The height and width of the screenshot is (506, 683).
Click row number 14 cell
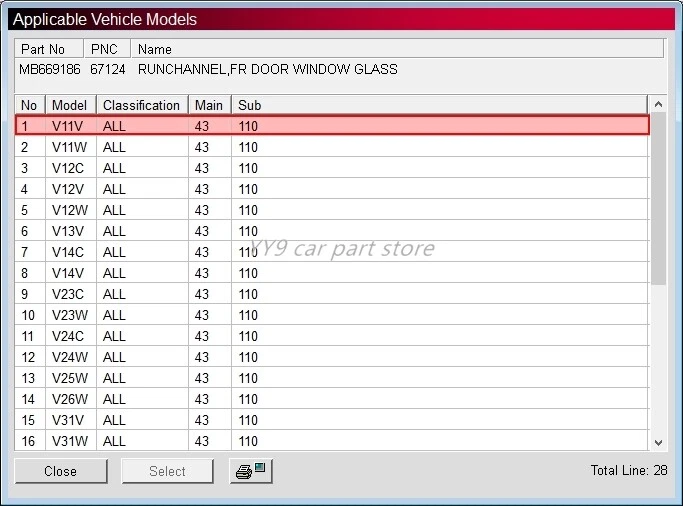28,399
